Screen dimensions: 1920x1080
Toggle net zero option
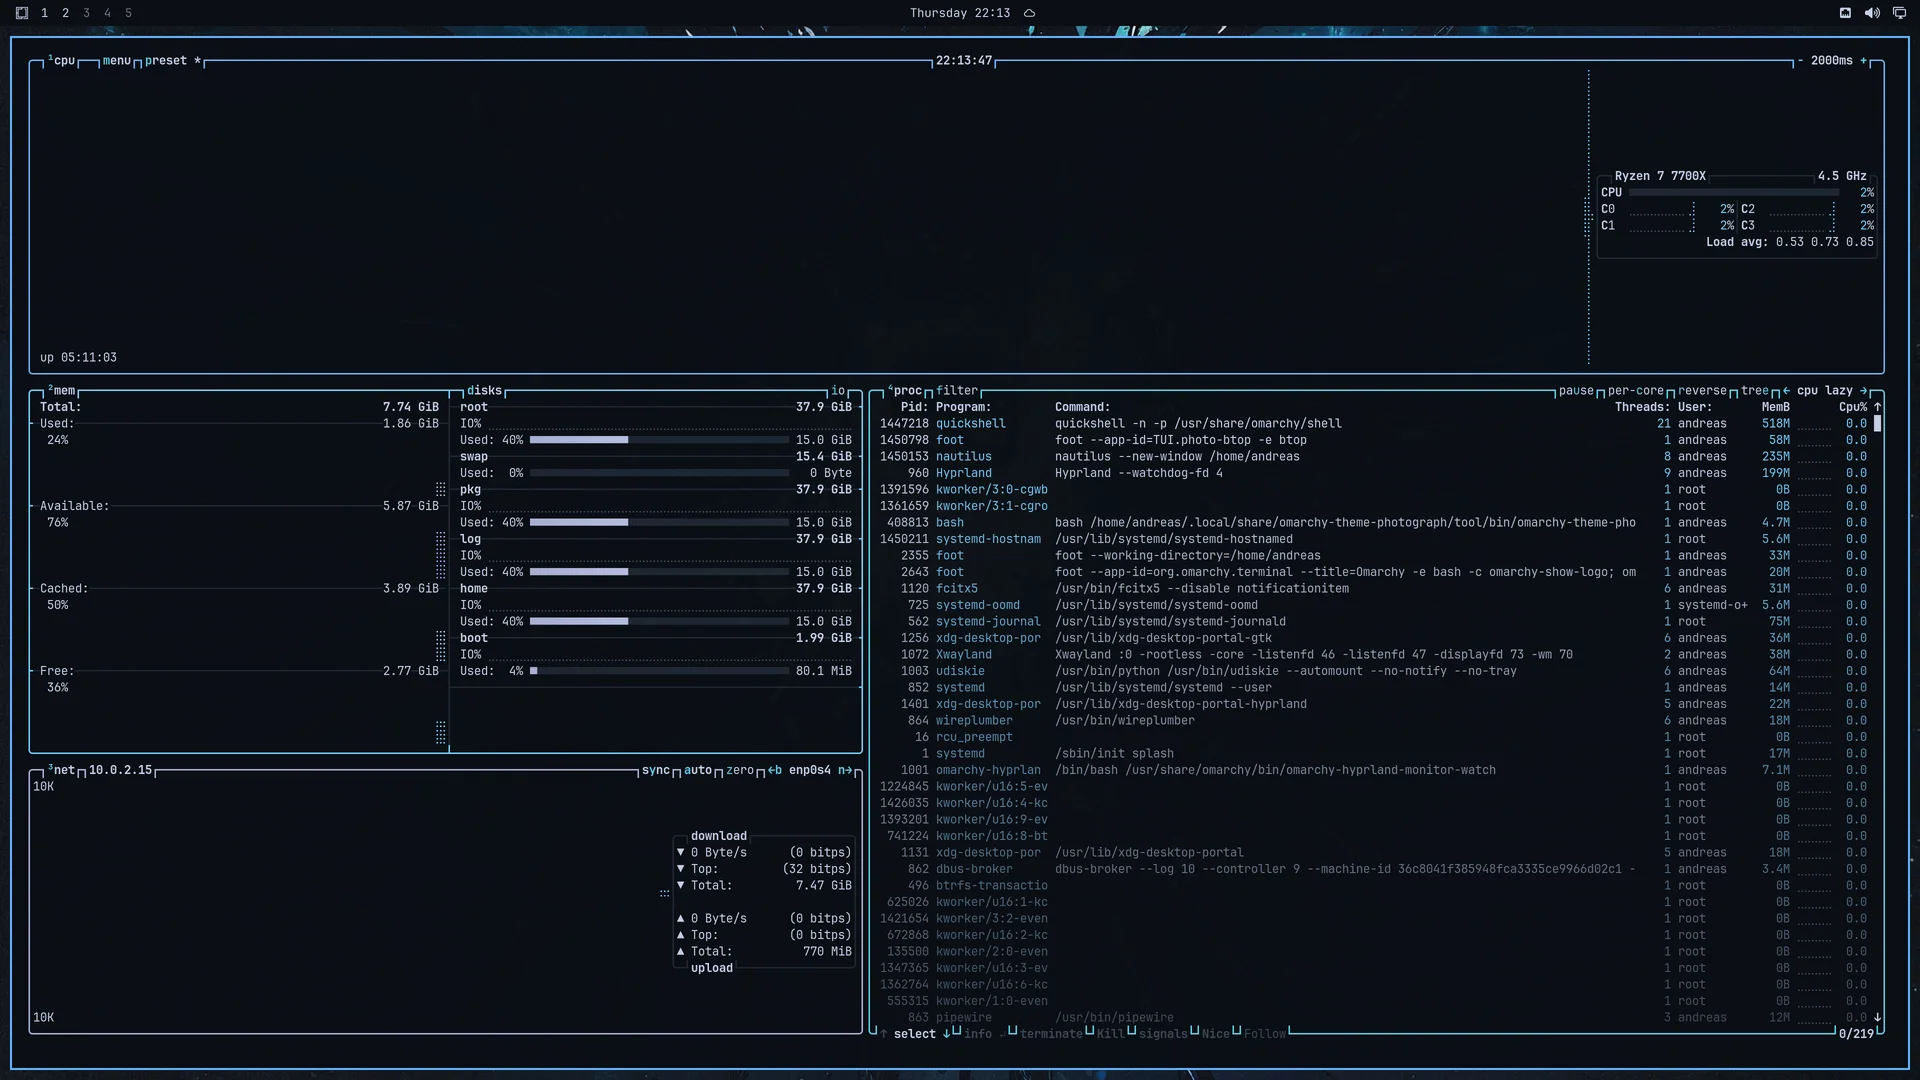[740, 770]
